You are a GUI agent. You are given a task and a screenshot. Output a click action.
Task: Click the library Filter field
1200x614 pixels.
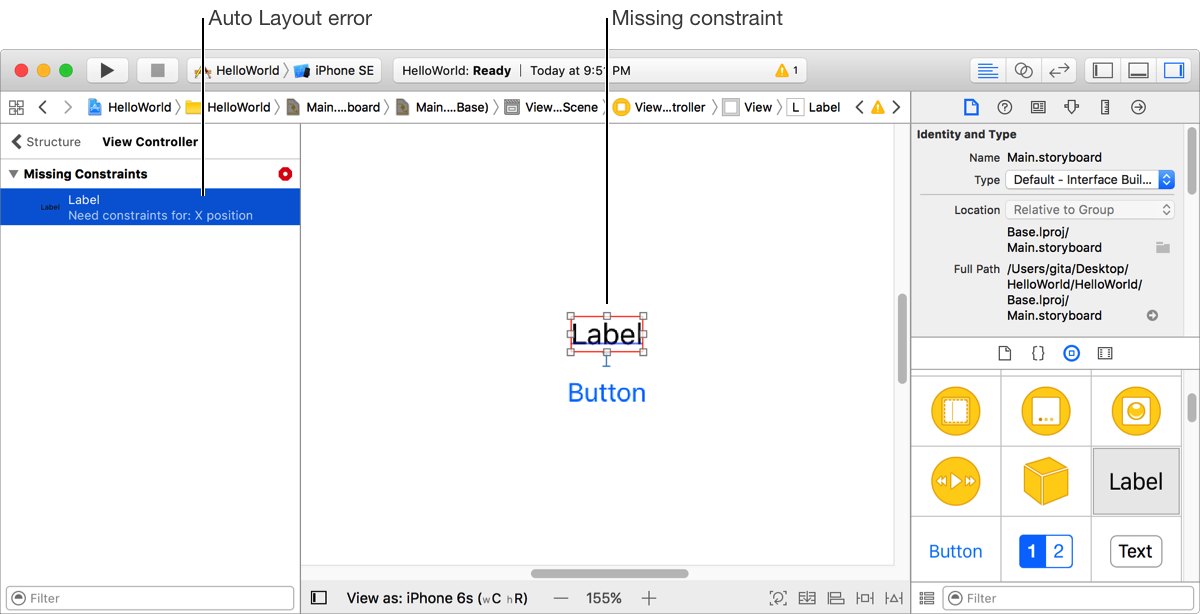click(1068, 598)
